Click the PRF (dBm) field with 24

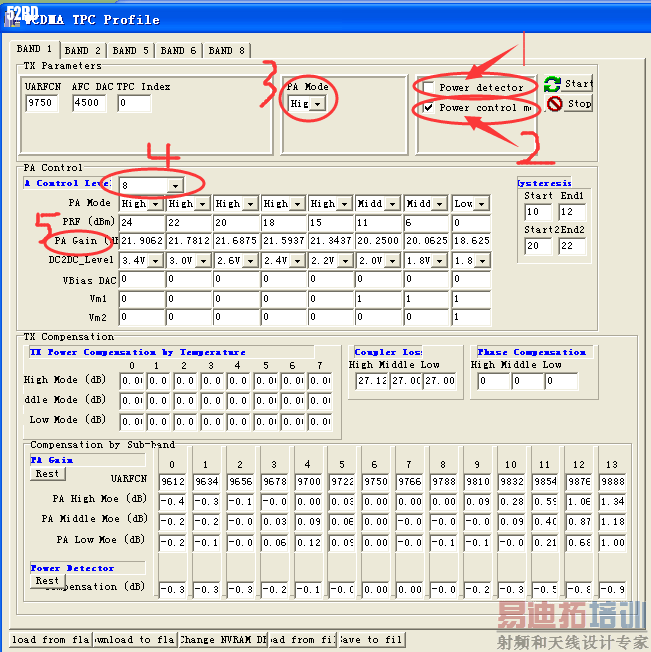[142, 222]
